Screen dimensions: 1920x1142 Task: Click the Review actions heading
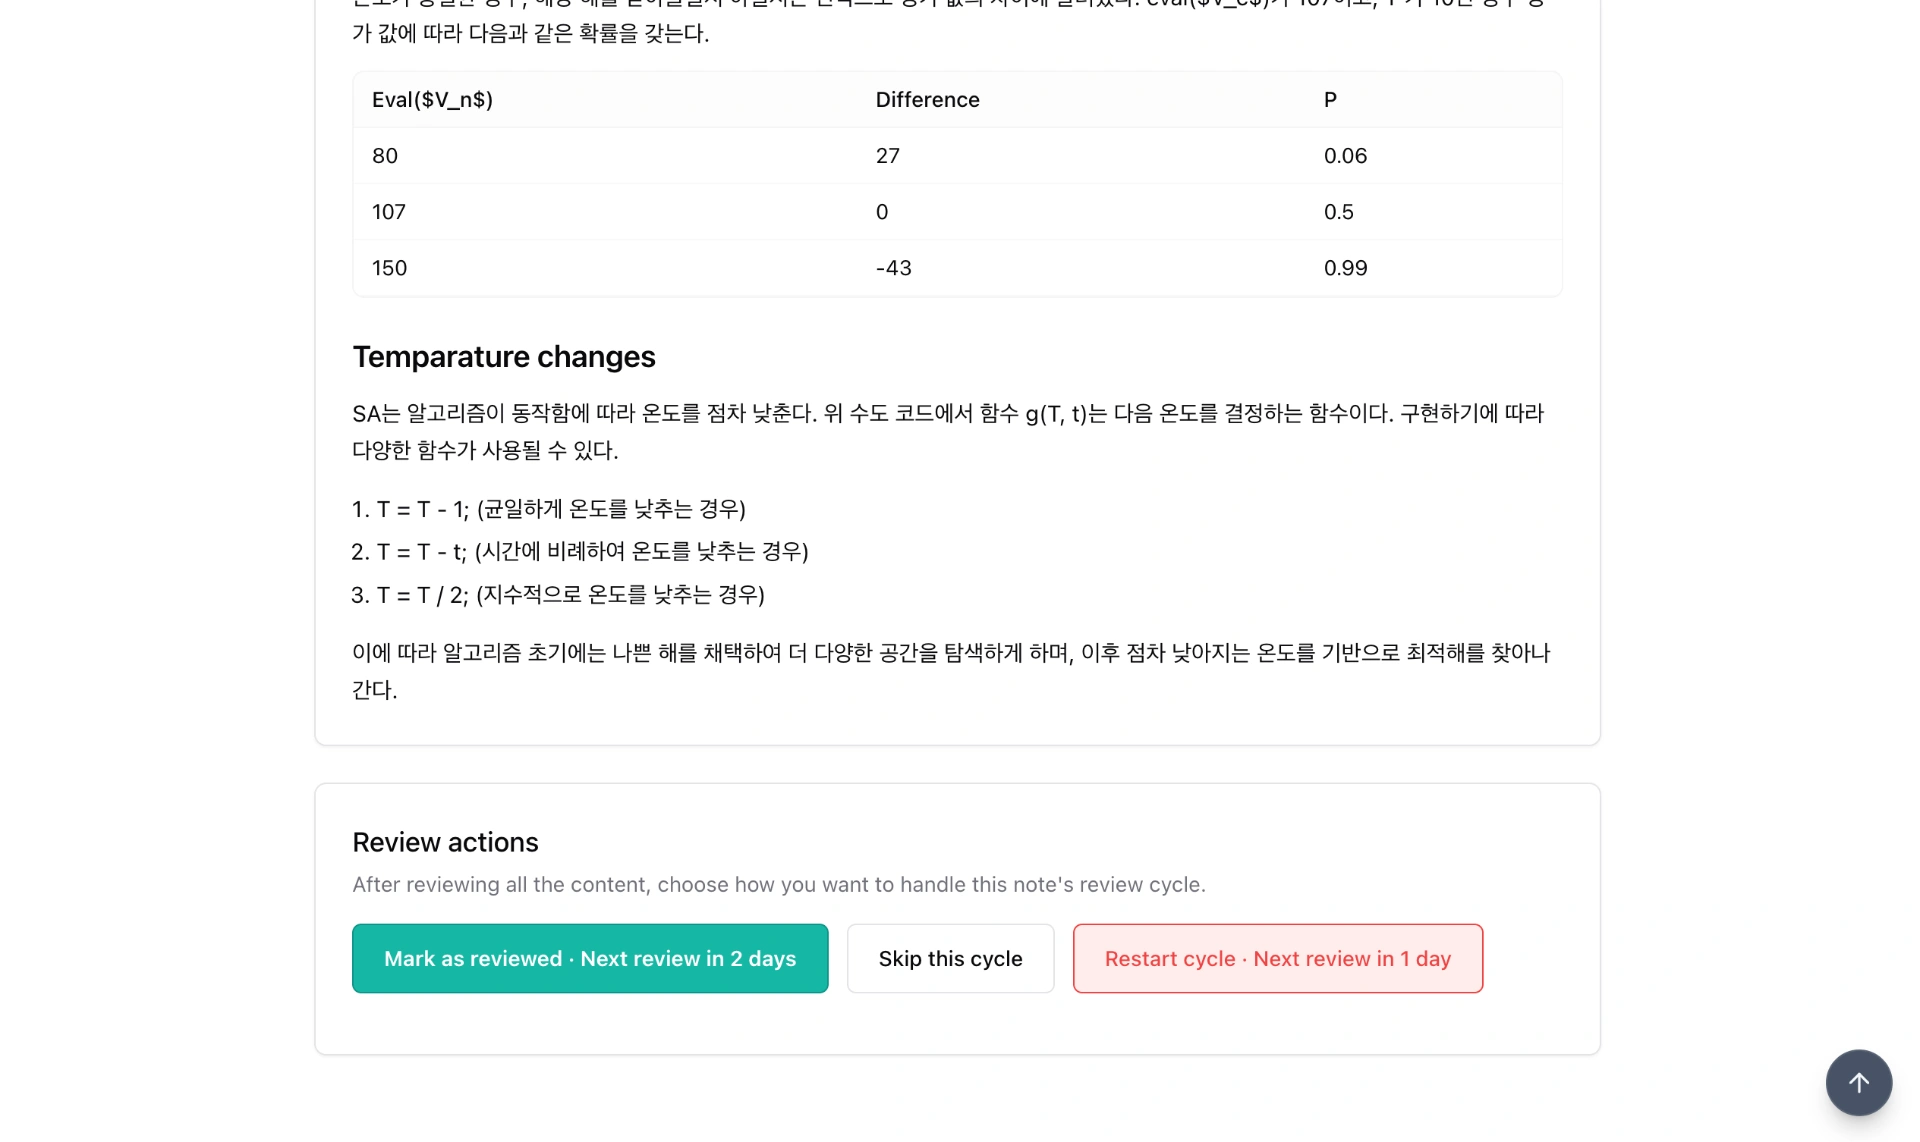pyautogui.click(x=445, y=842)
